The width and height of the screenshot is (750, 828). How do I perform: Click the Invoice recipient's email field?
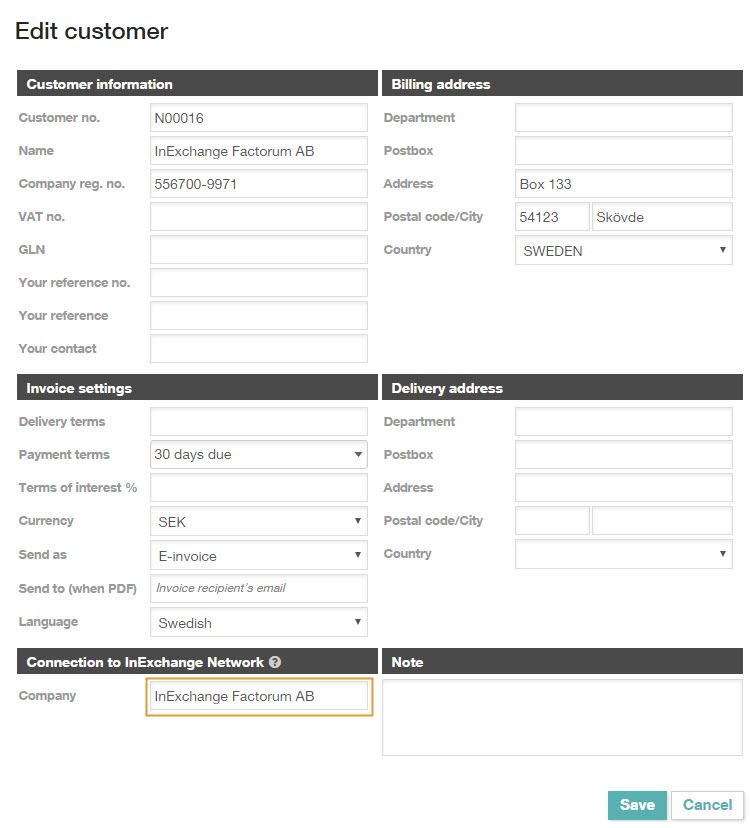pyautogui.click(x=259, y=588)
